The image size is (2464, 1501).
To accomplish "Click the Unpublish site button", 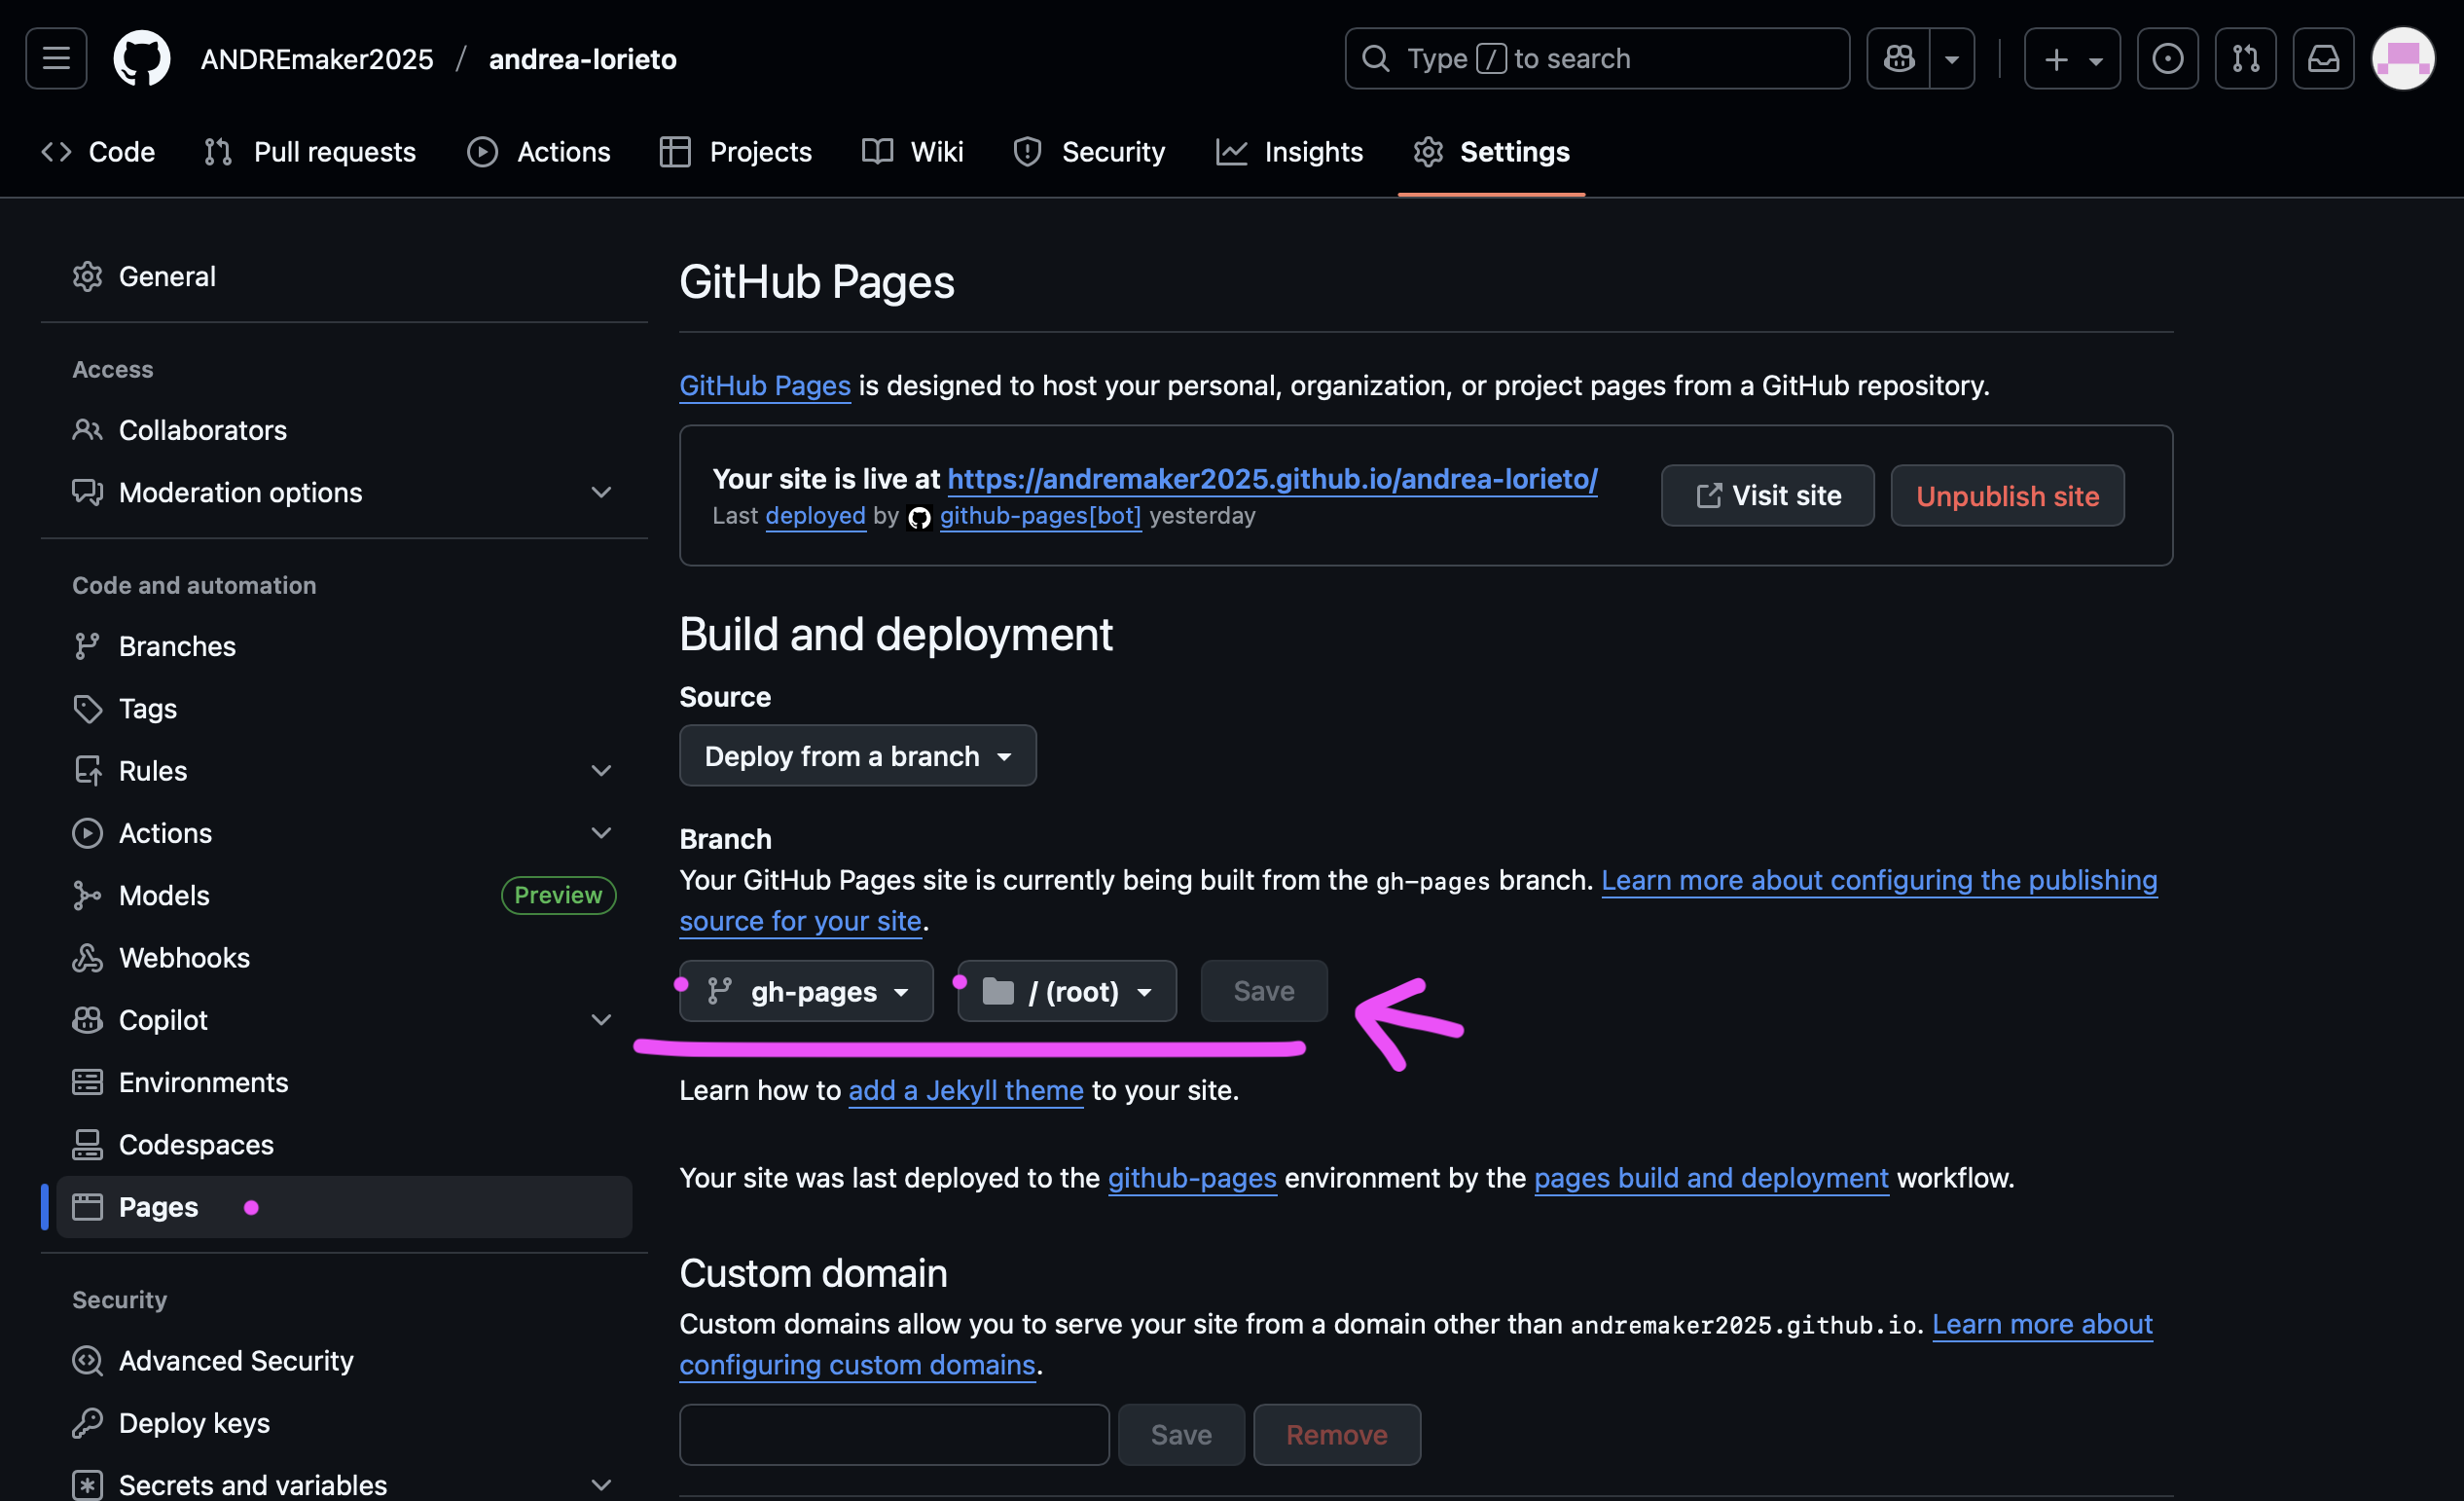I will point(2006,496).
